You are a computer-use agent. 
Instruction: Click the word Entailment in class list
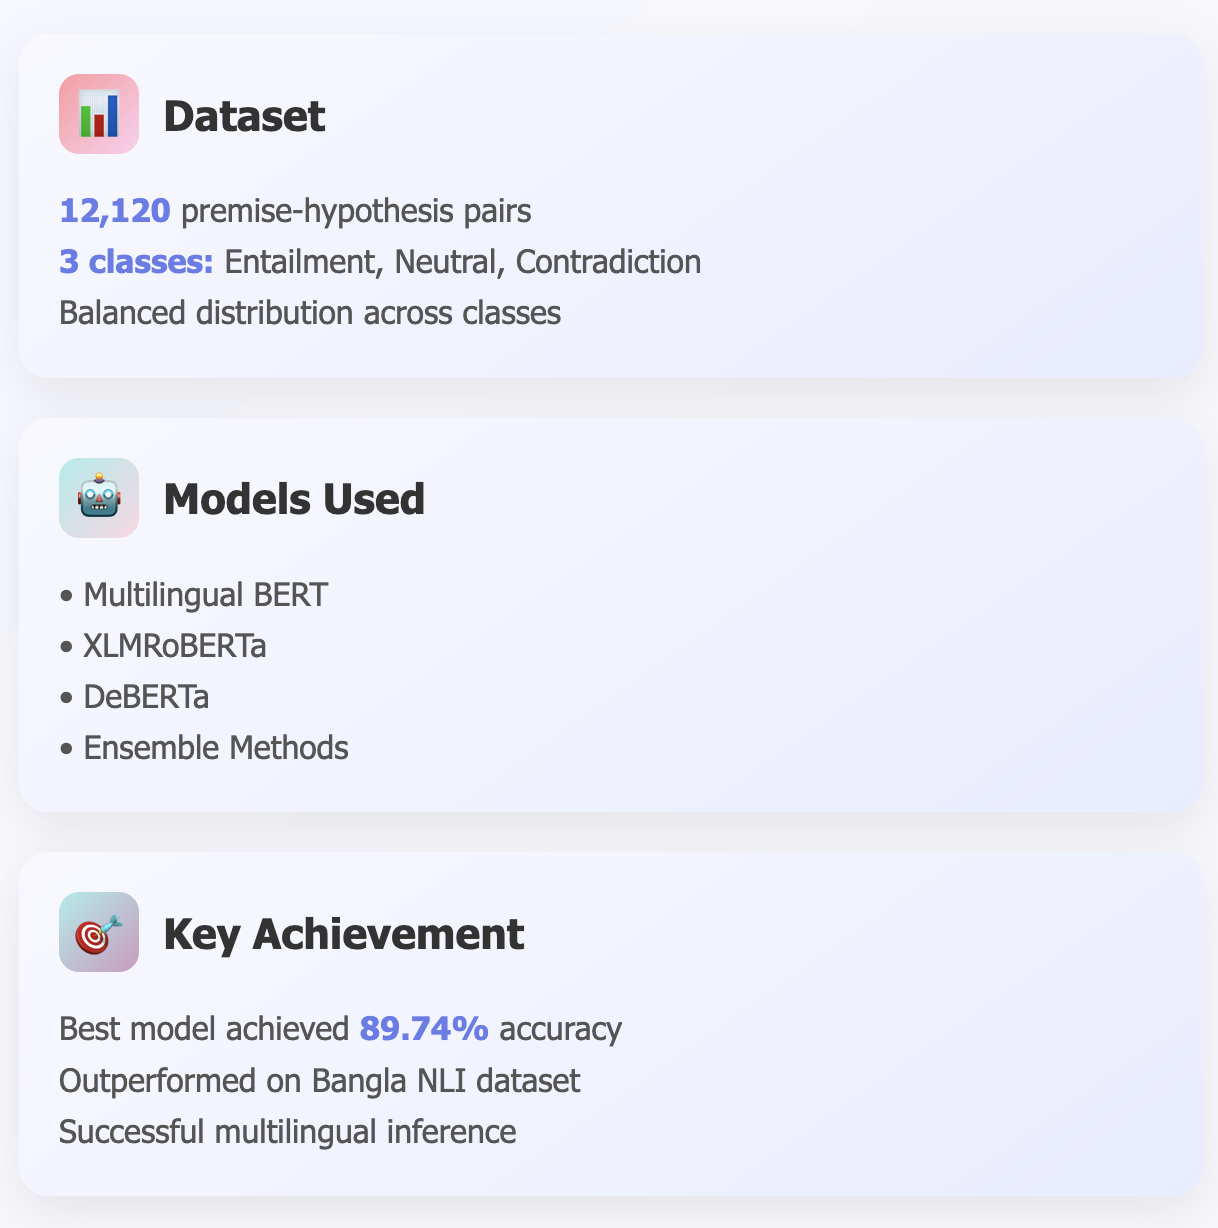(x=300, y=262)
